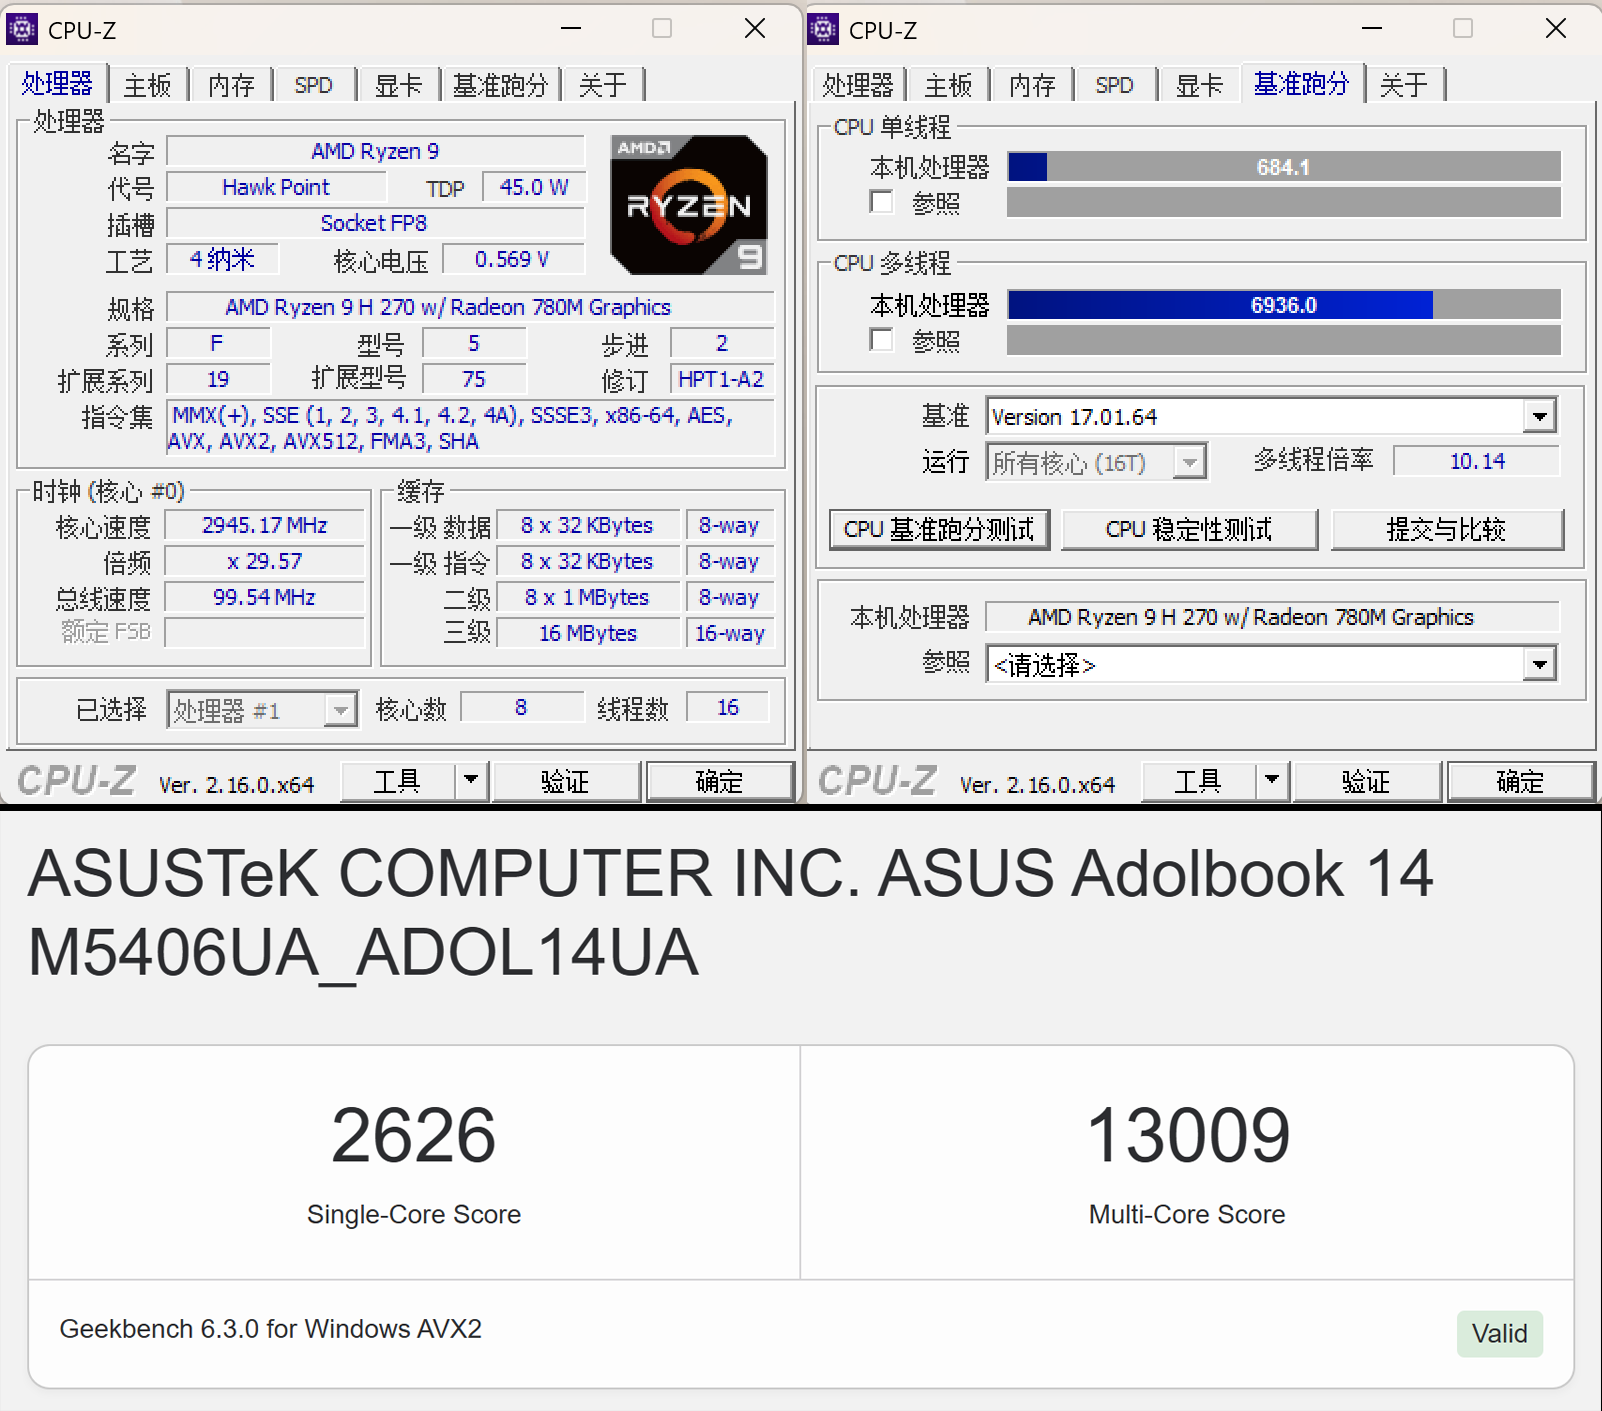
Task: Click the 本机处理器 AMD Ryzen 9 H 270 field
Action: point(1272,617)
